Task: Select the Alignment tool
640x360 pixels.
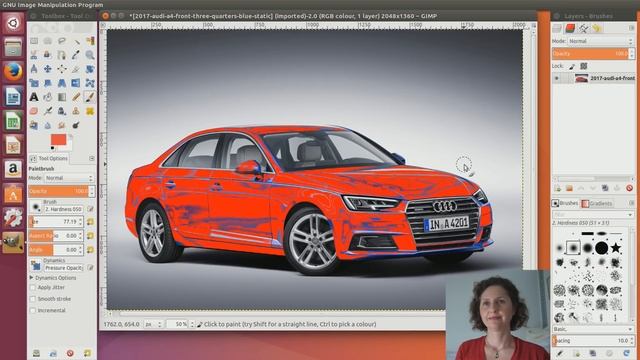Action: point(62,69)
